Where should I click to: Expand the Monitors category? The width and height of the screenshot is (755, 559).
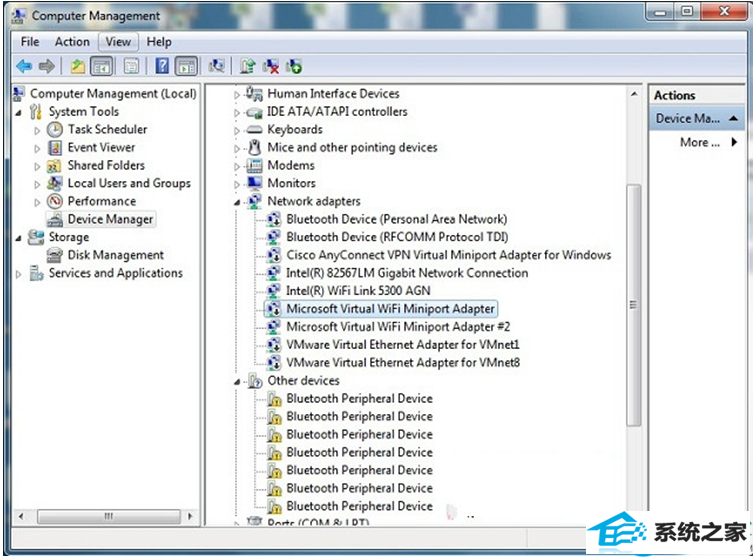(236, 185)
